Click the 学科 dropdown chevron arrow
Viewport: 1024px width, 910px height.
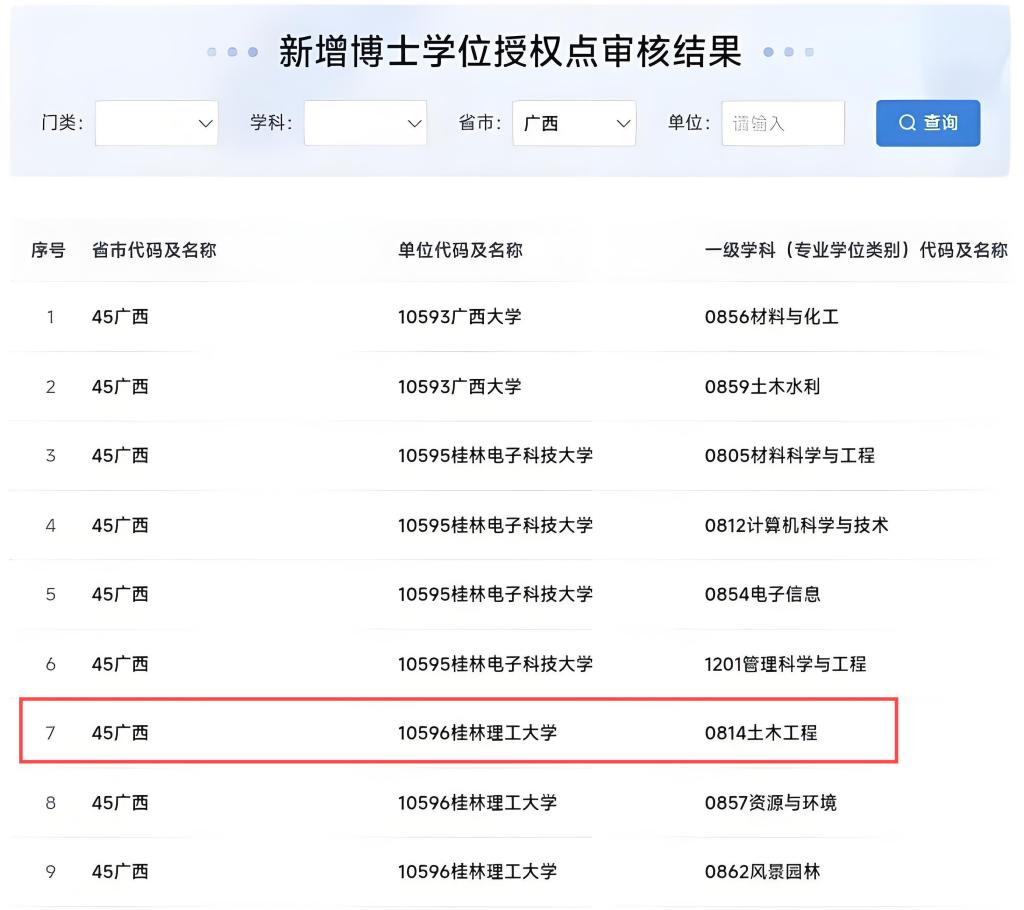[415, 124]
